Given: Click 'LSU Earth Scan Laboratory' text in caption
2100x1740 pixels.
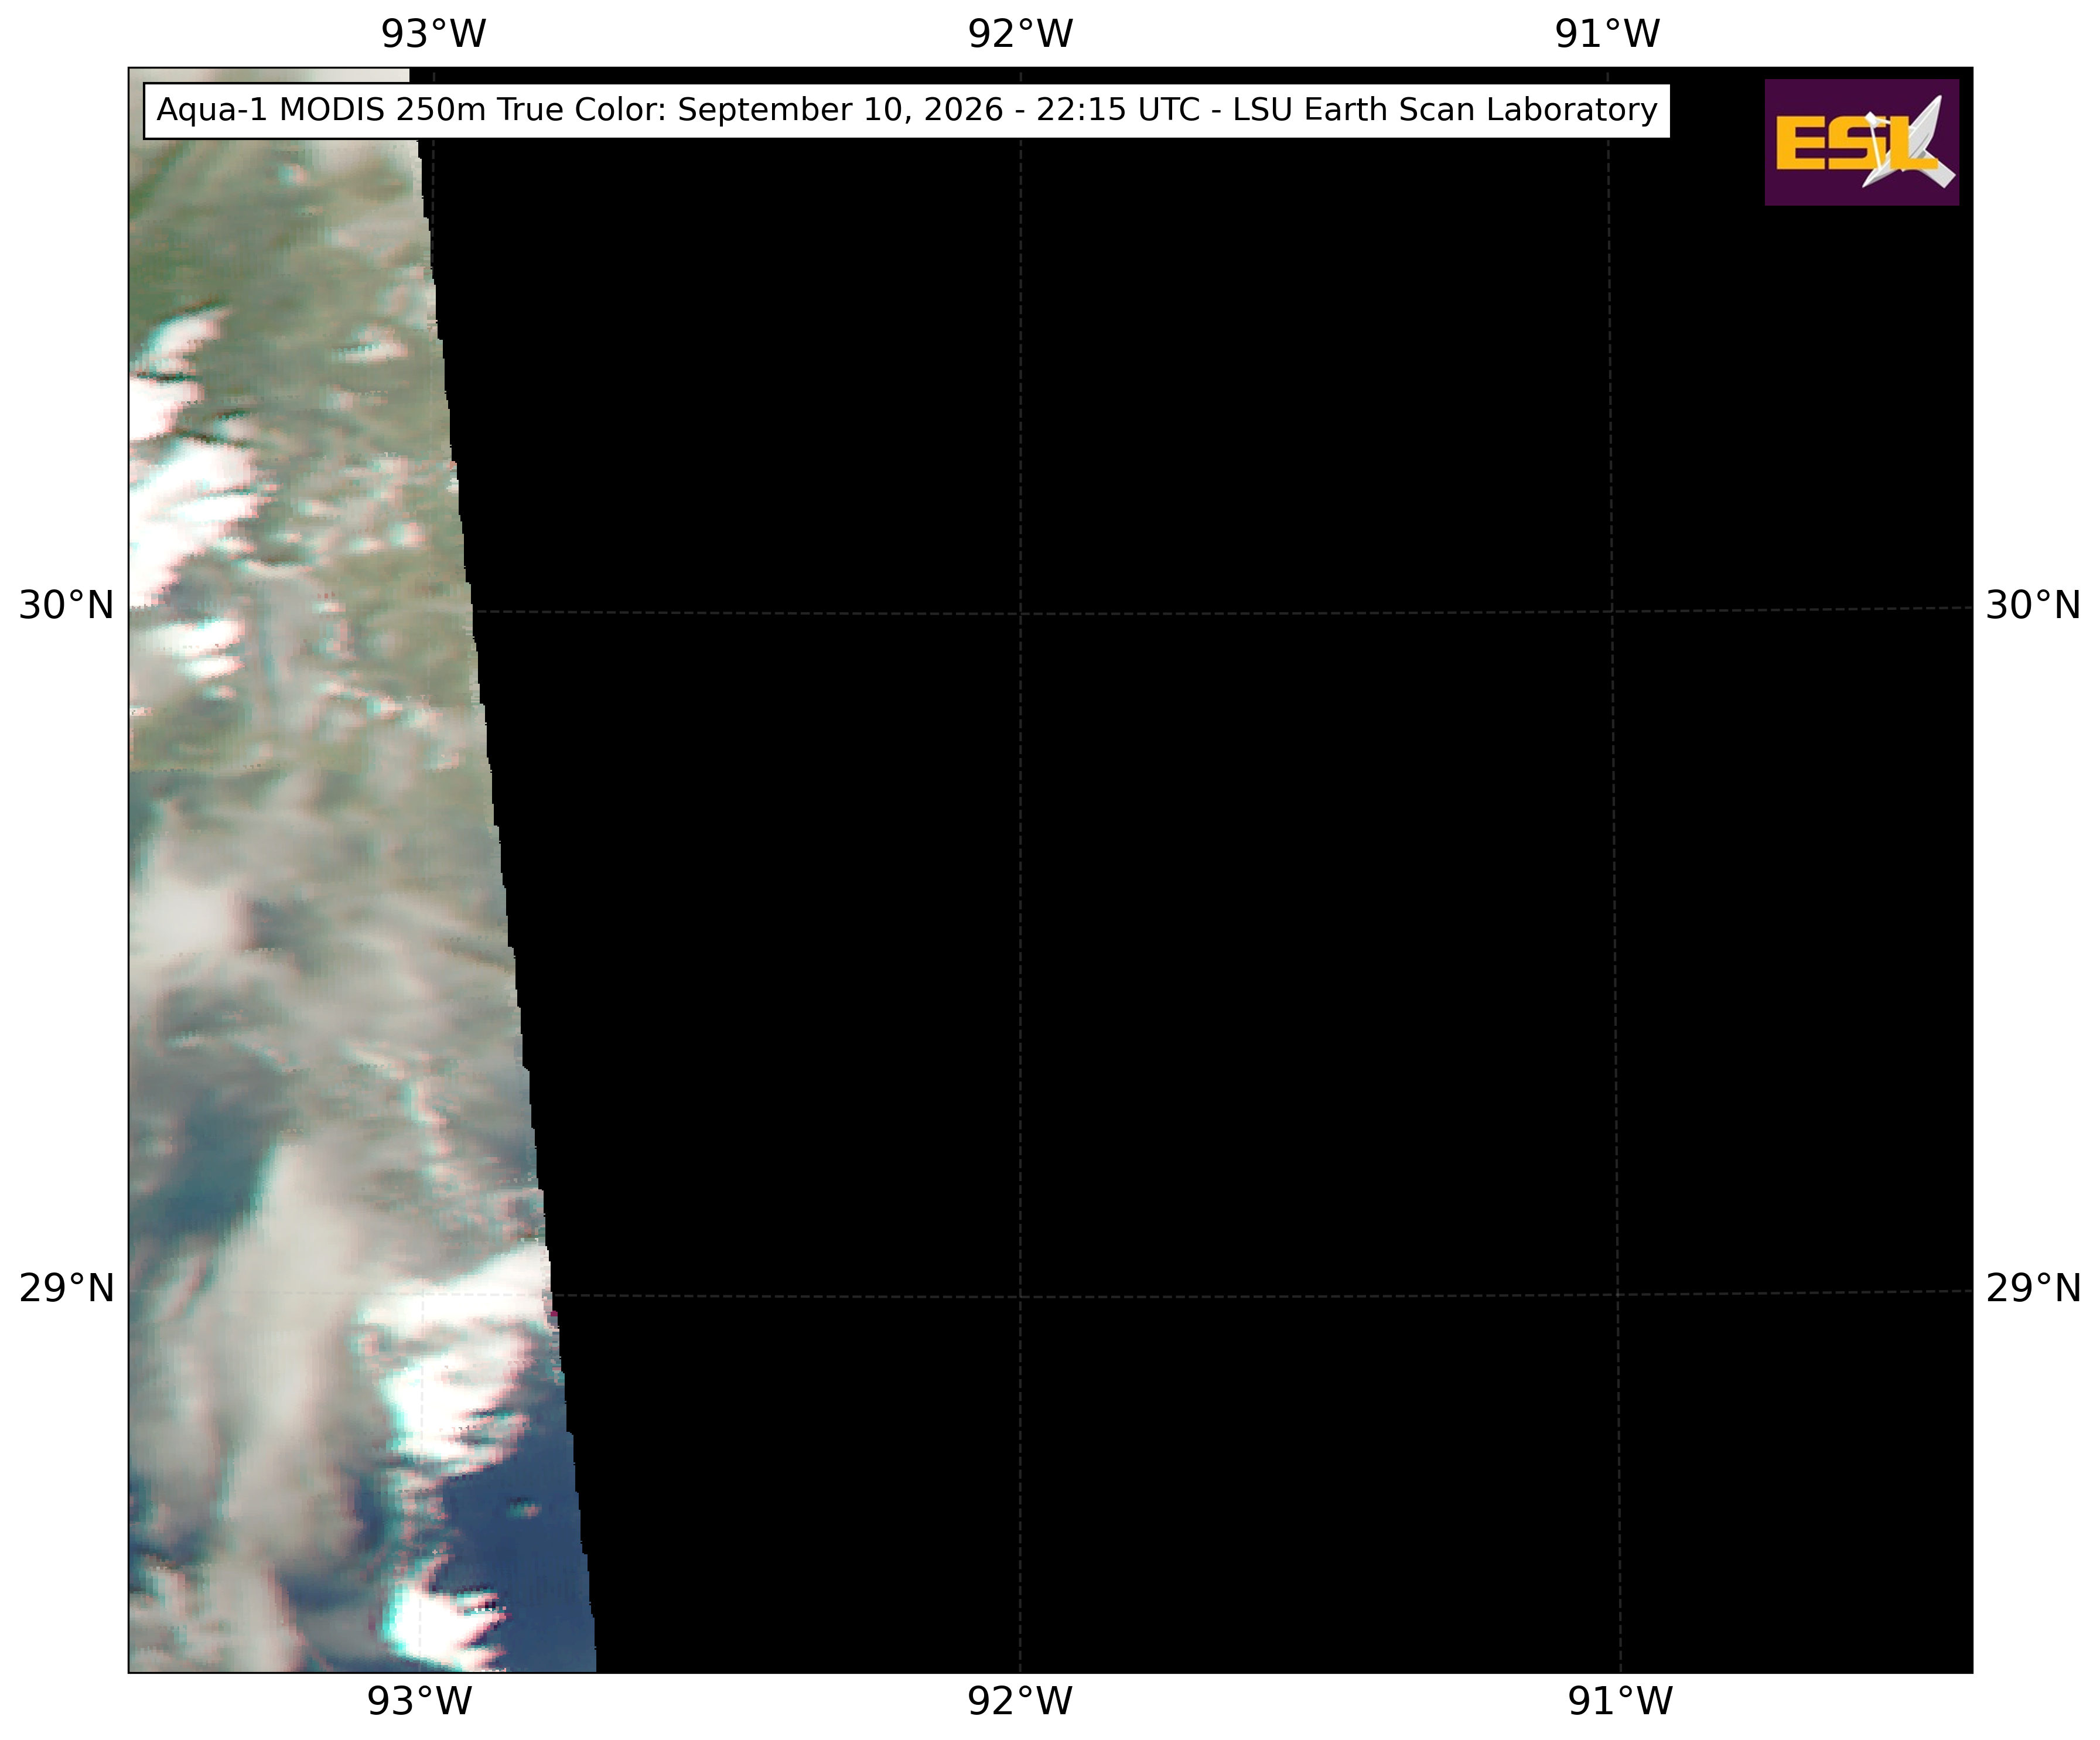Looking at the screenshot, I should (1445, 110).
